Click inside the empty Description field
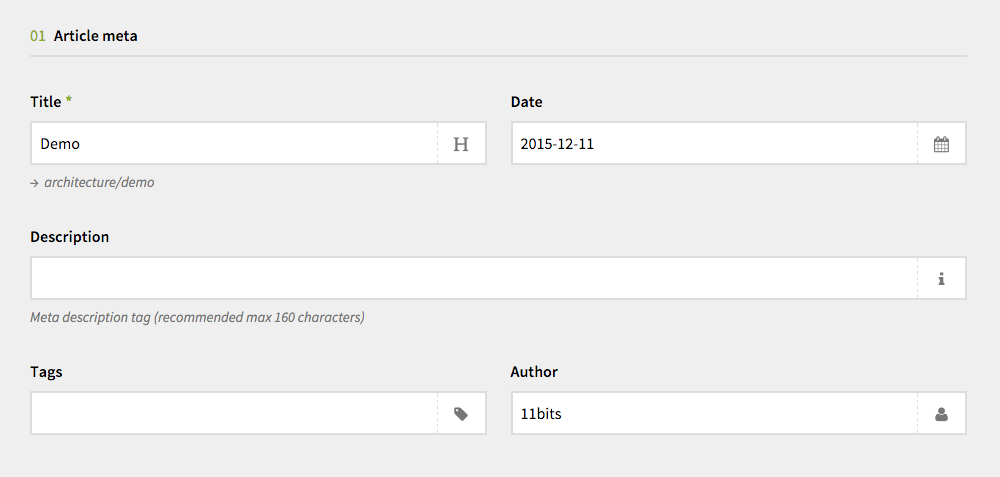 point(474,278)
